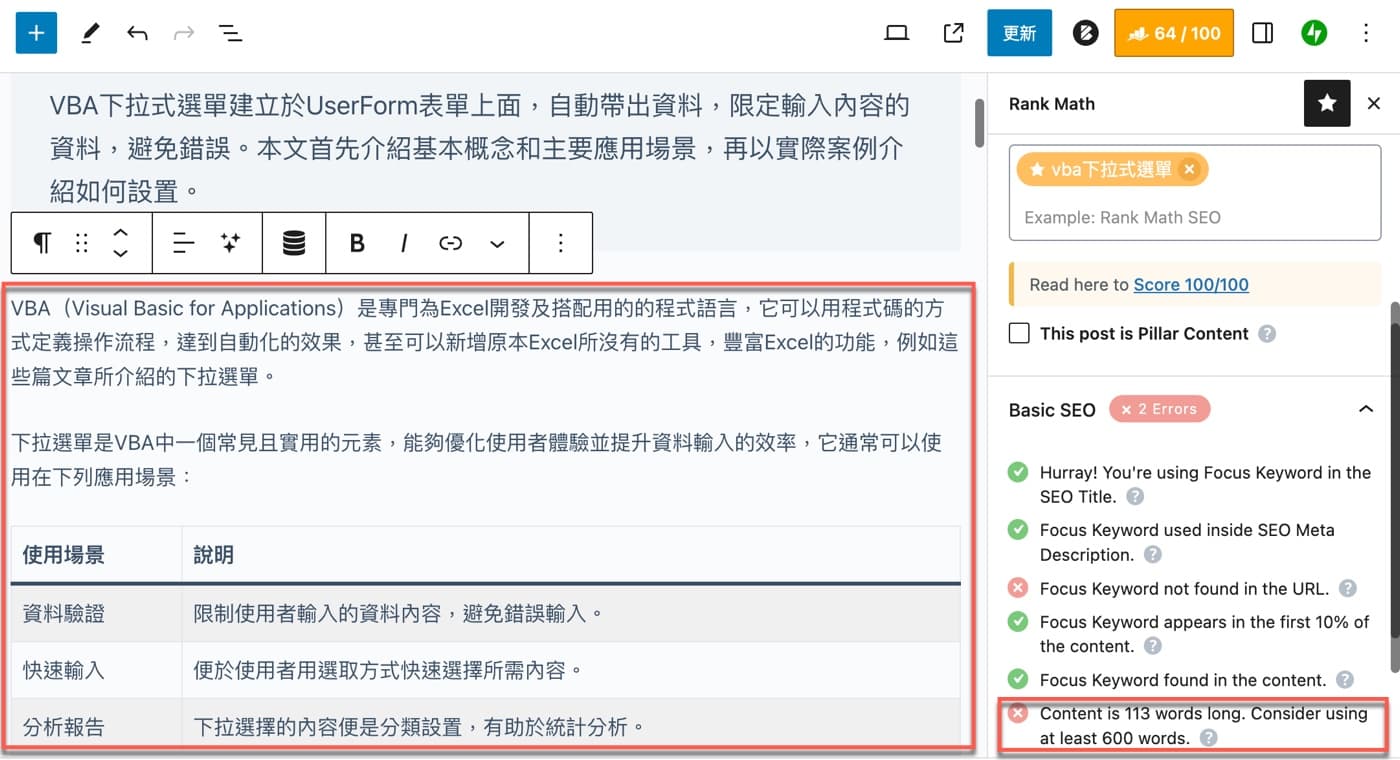Toggle the settings sidebar panel icon
The image size is (1400, 760).
pos(1262,33)
